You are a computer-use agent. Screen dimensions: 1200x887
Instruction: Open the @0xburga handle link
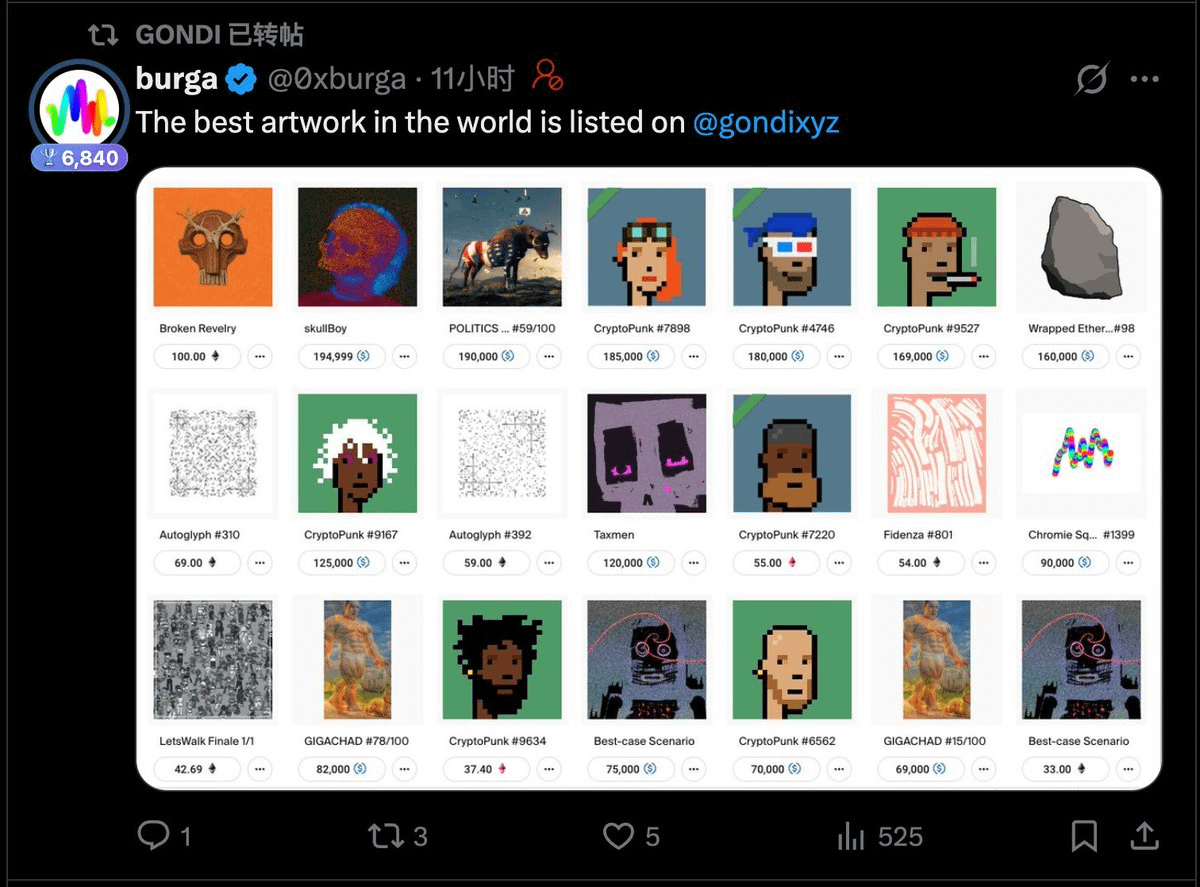point(336,78)
